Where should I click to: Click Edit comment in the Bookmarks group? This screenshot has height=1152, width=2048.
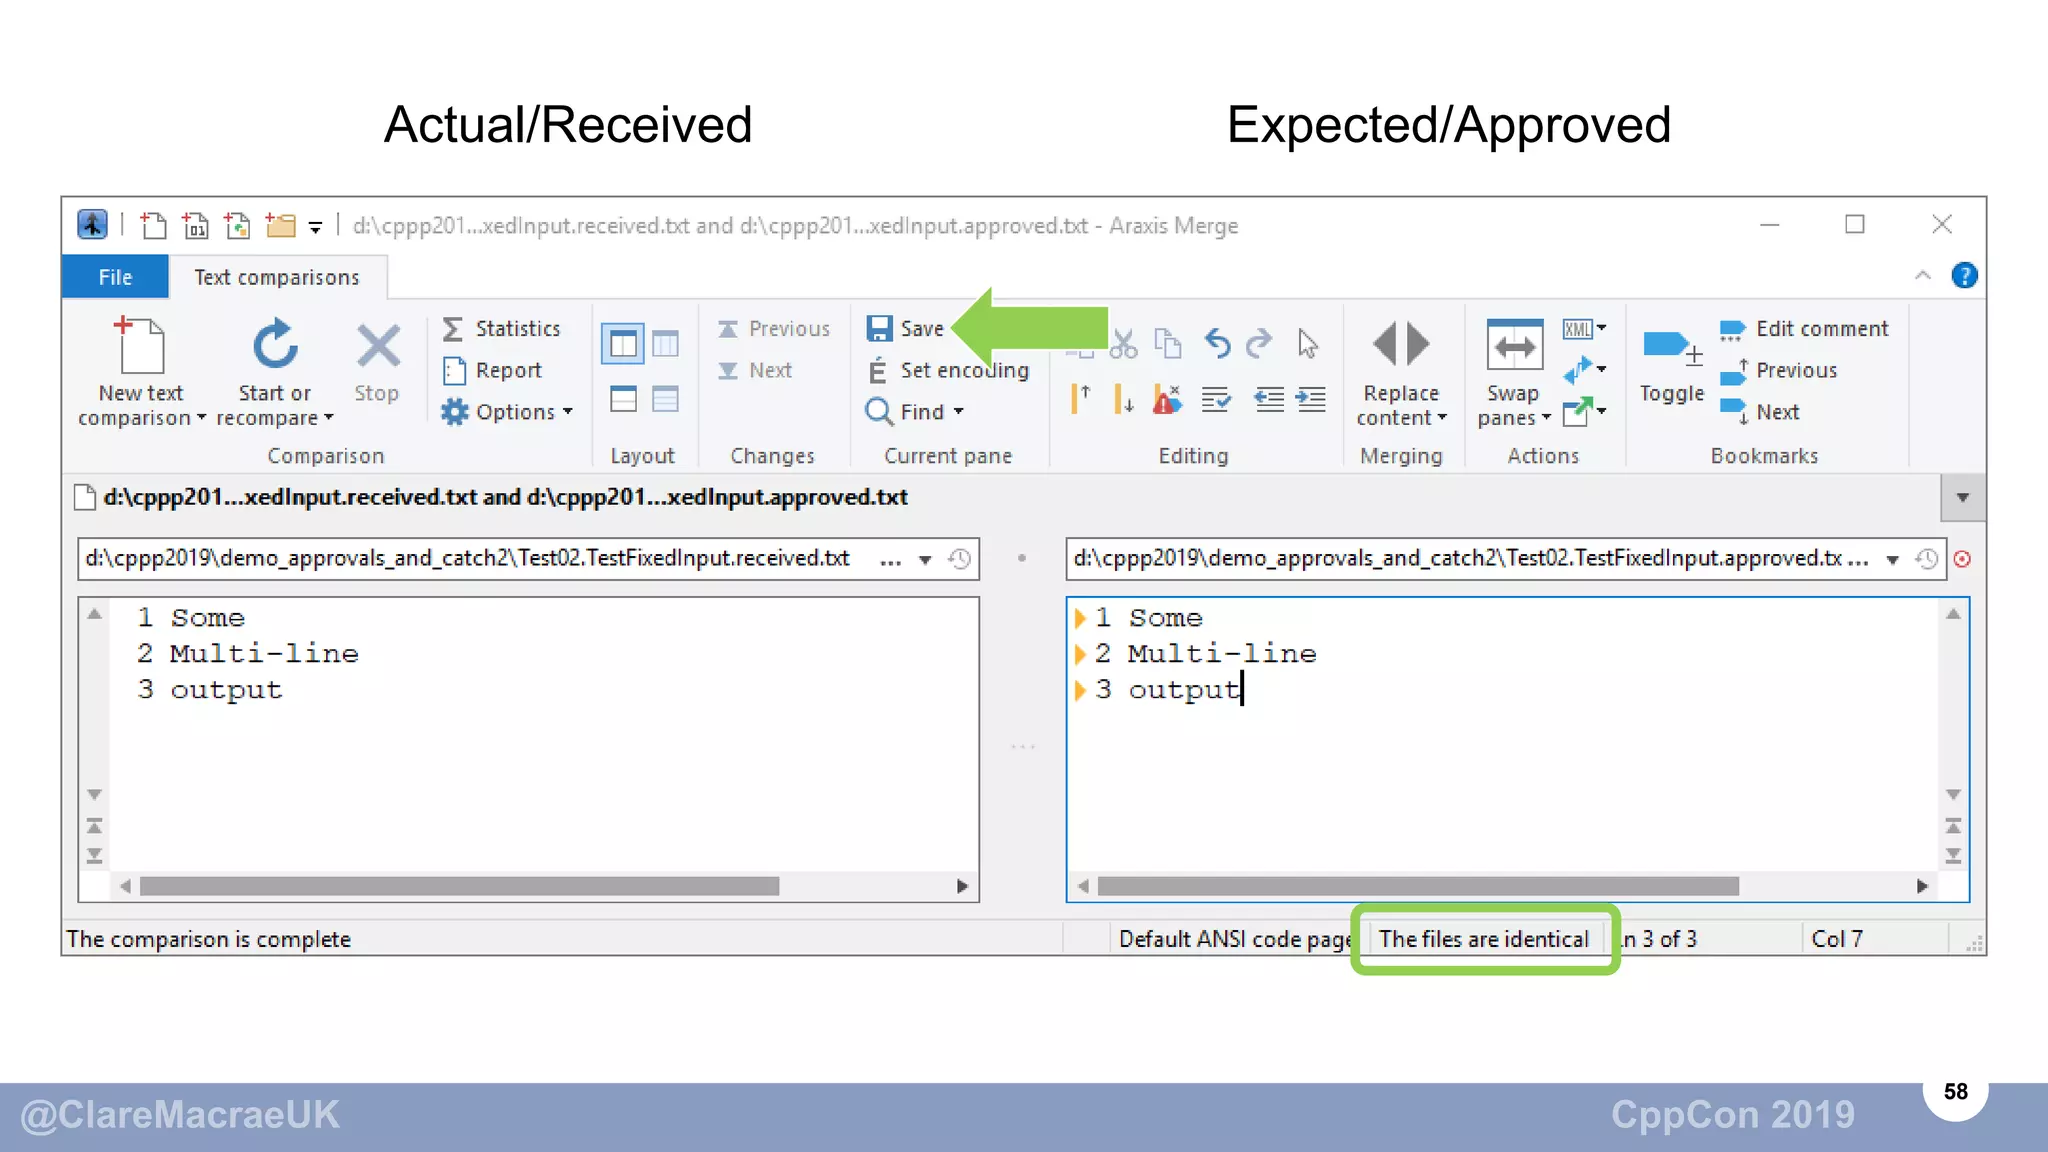coord(1804,329)
